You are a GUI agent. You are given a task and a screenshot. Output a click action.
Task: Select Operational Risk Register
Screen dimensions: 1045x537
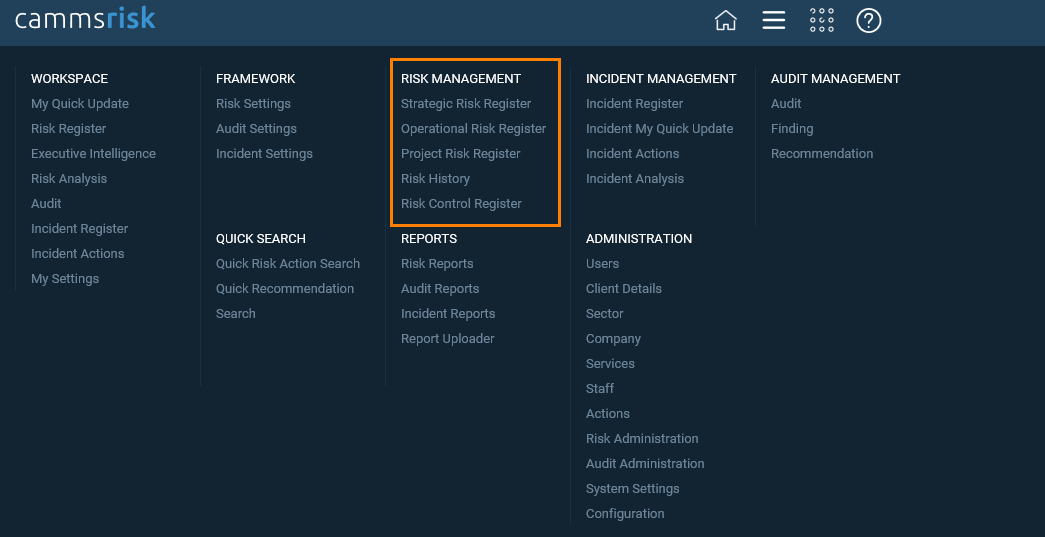pyautogui.click(x=473, y=129)
